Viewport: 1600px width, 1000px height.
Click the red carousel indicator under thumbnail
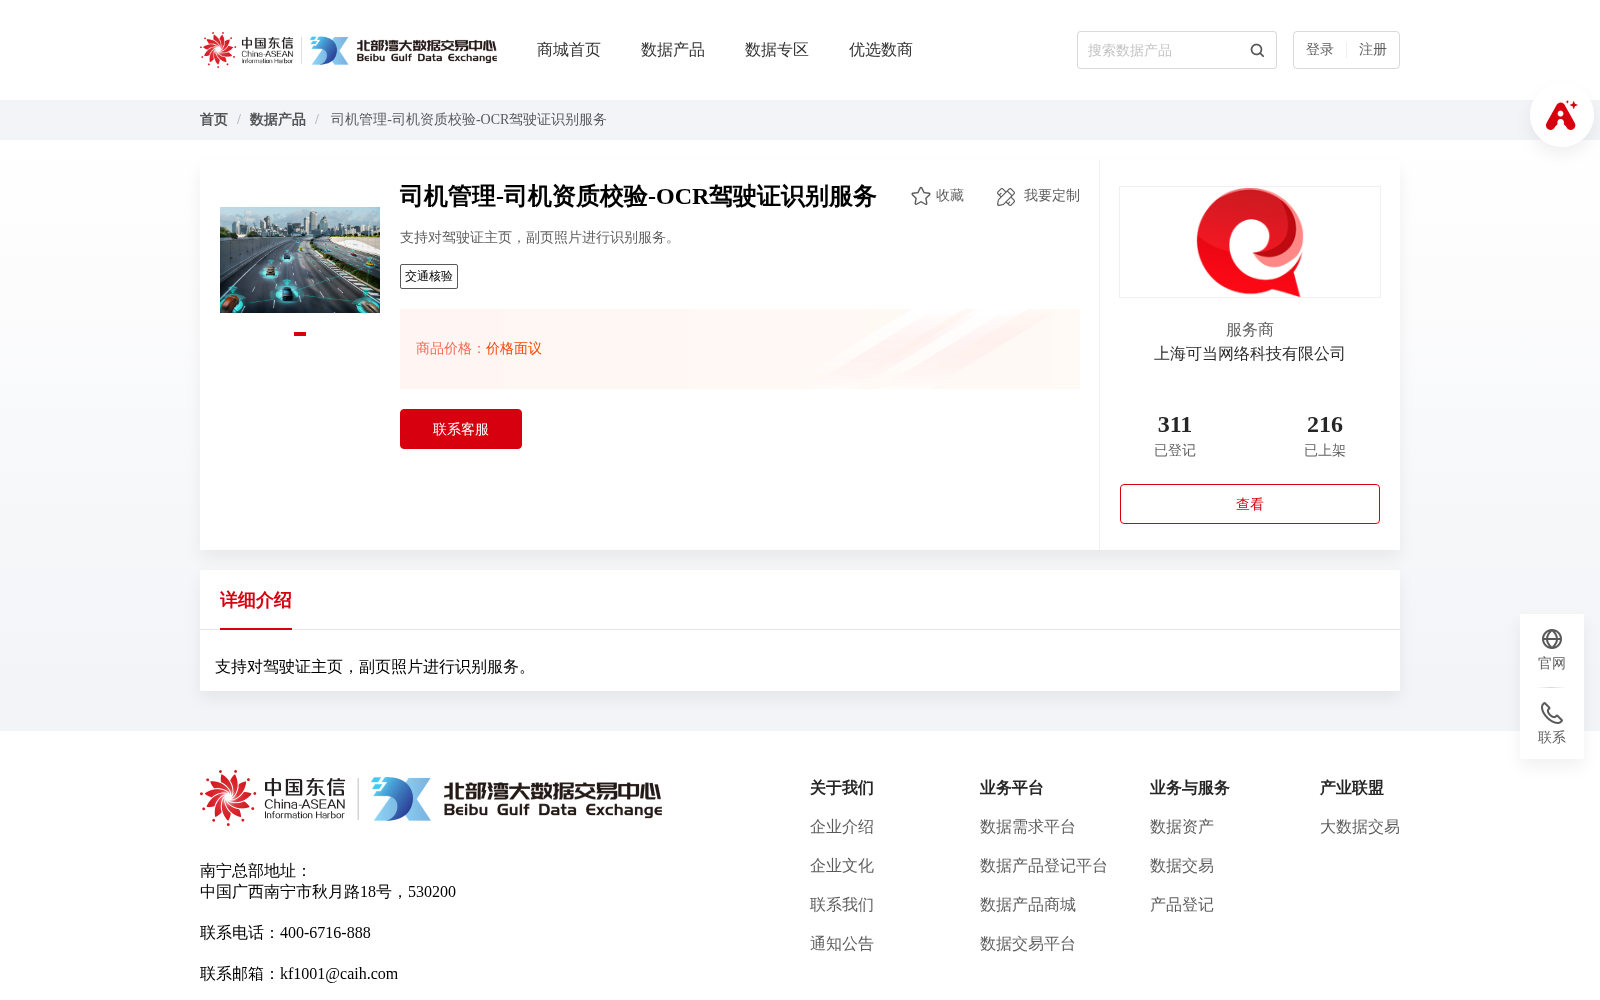tap(300, 334)
